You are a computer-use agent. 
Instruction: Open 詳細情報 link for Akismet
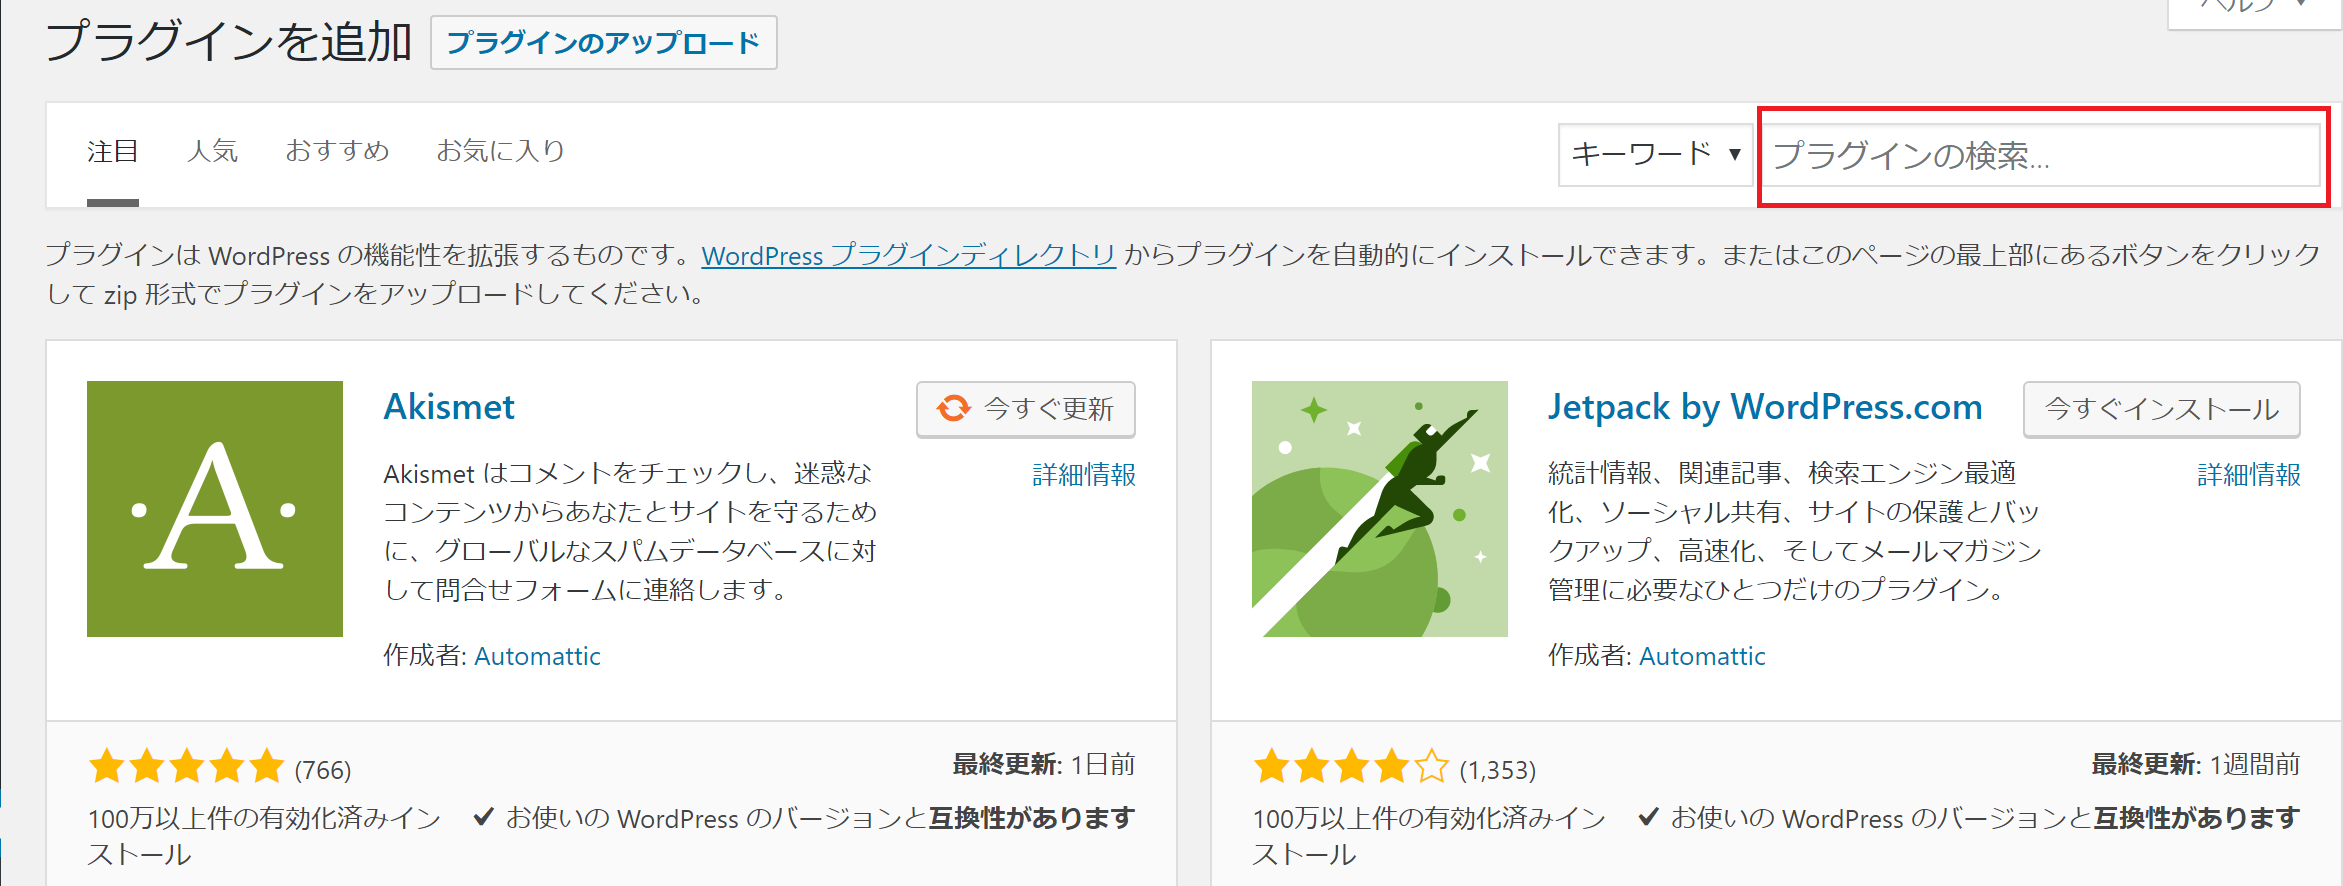[1084, 475]
